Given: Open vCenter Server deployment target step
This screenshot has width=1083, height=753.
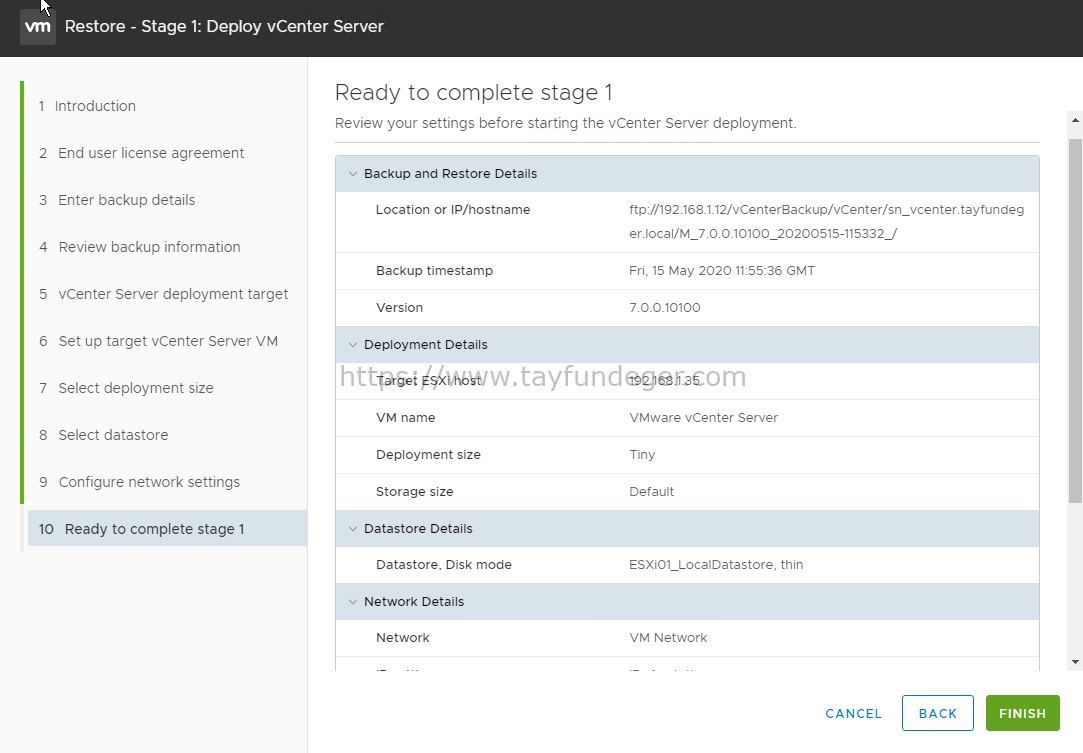Looking at the screenshot, I should pyautogui.click(x=163, y=294).
